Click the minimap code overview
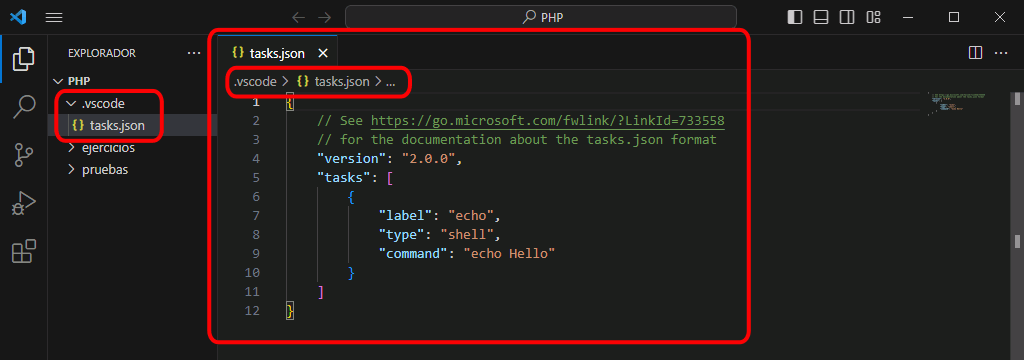Viewport: 1024px width, 360px height. (958, 105)
